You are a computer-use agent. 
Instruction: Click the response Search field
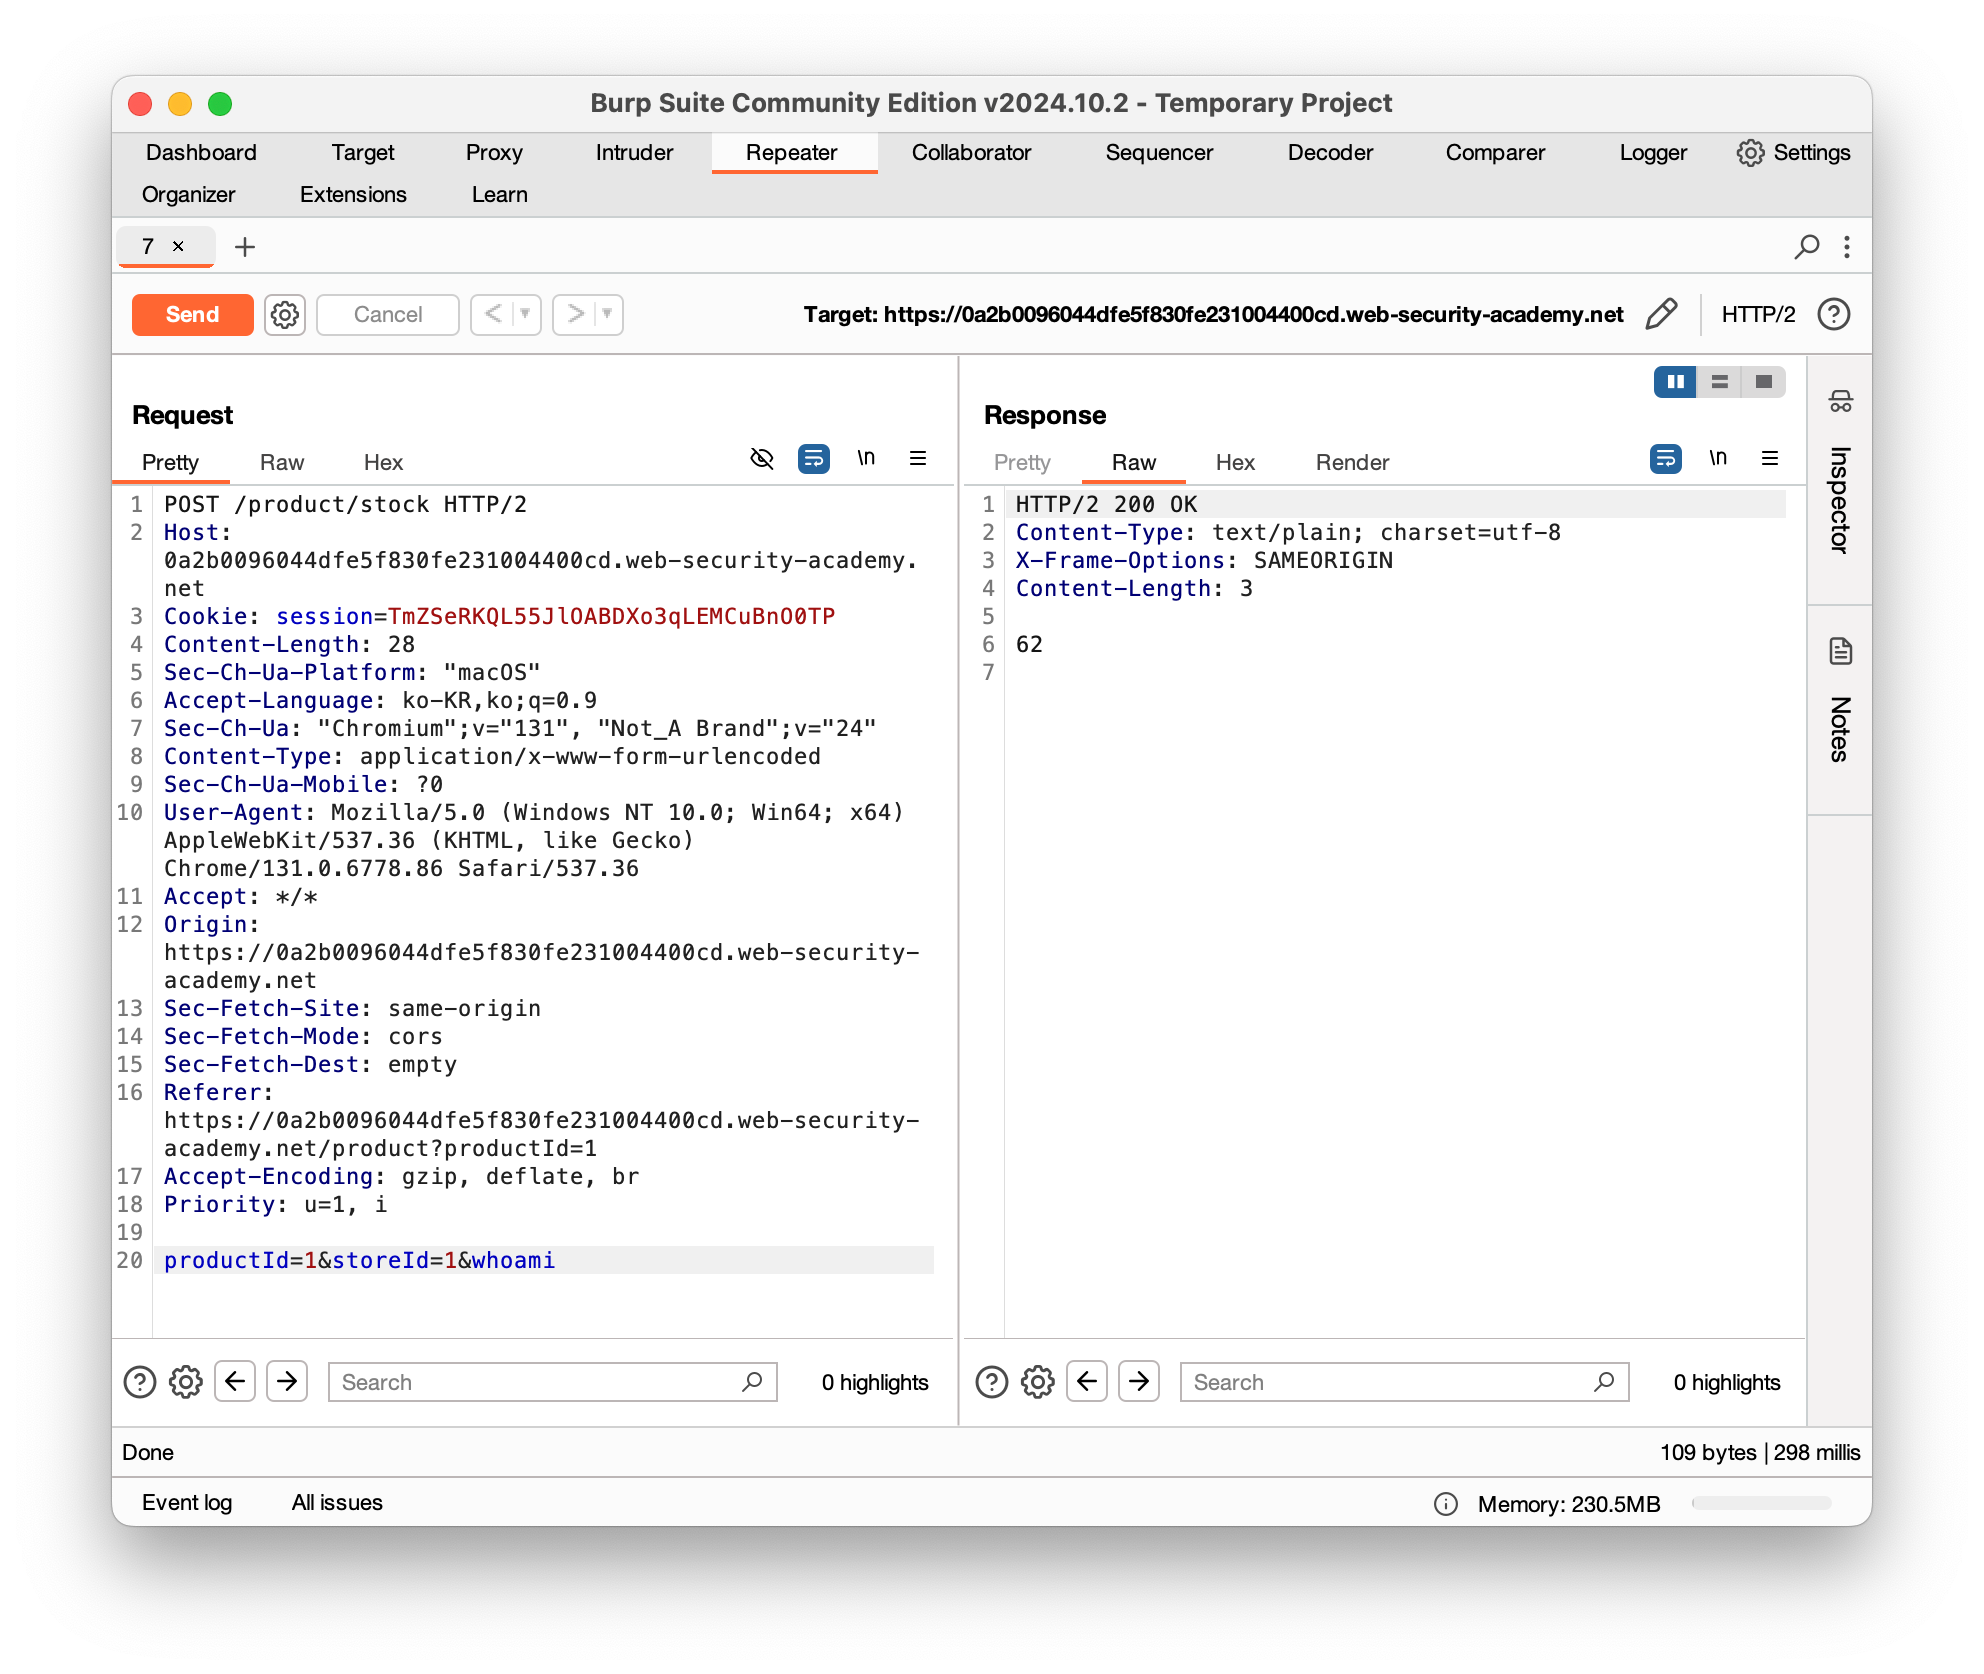1404,1382
